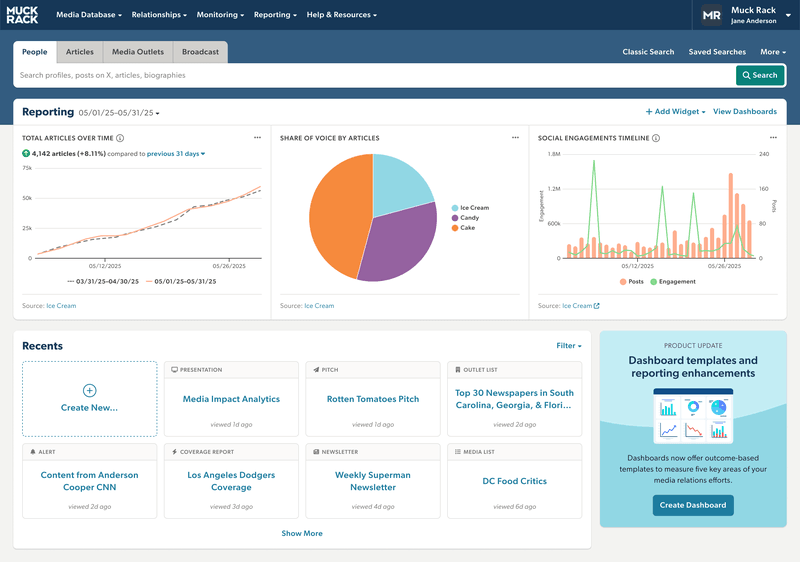The image size is (800, 562).
Task: Switch to the Articles search tab
Action: click(80, 52)
